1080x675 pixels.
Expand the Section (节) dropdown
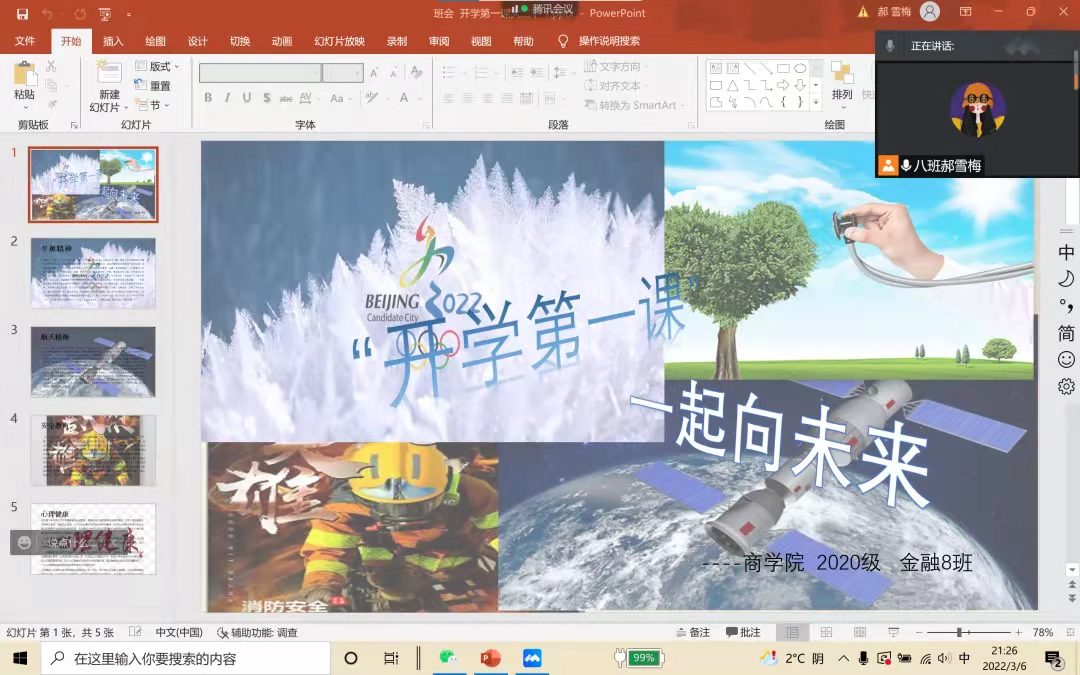tap(153, 105)
